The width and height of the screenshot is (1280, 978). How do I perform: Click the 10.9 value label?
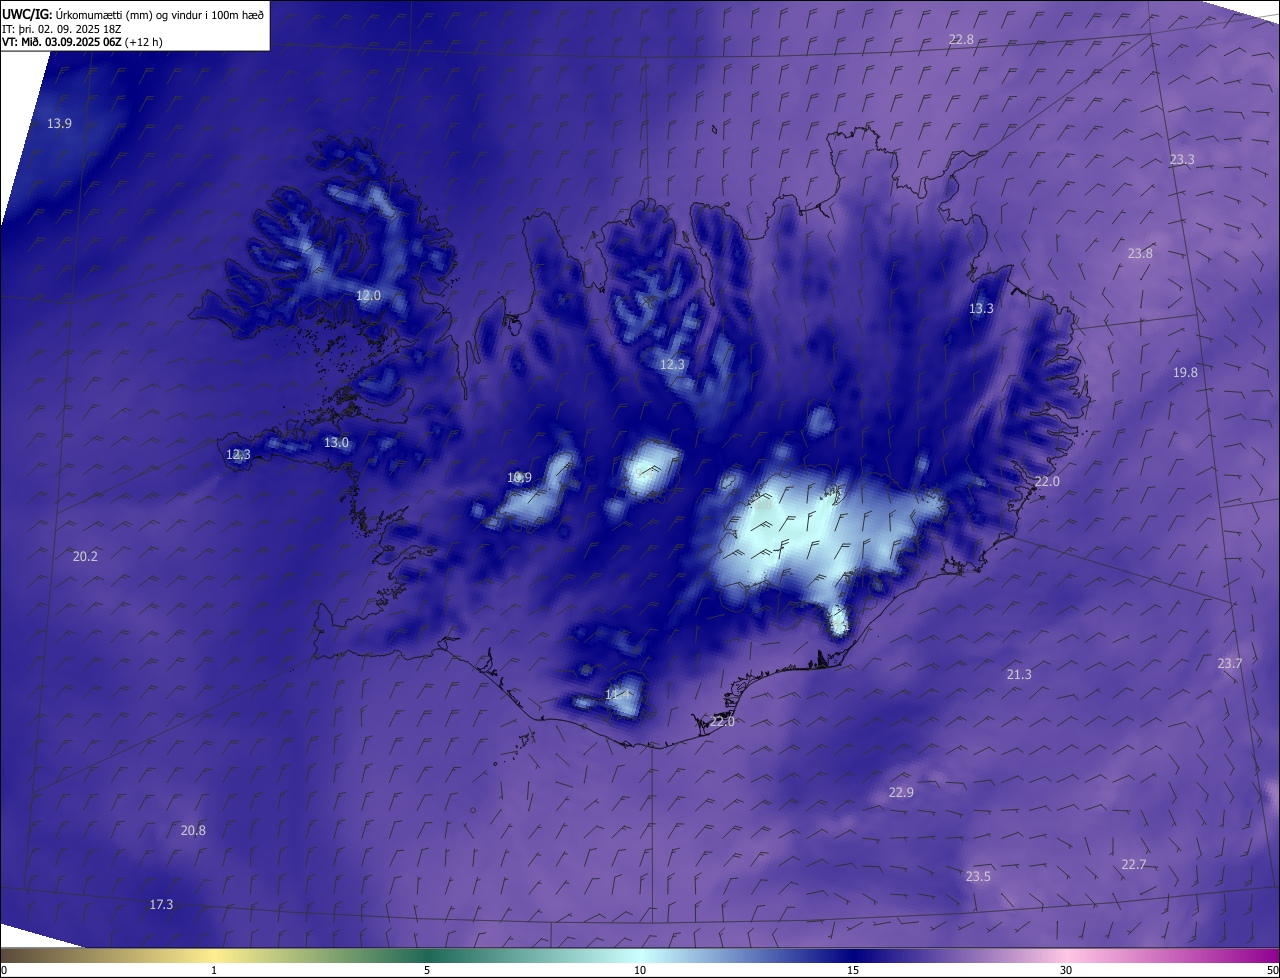tap(519, 477)
